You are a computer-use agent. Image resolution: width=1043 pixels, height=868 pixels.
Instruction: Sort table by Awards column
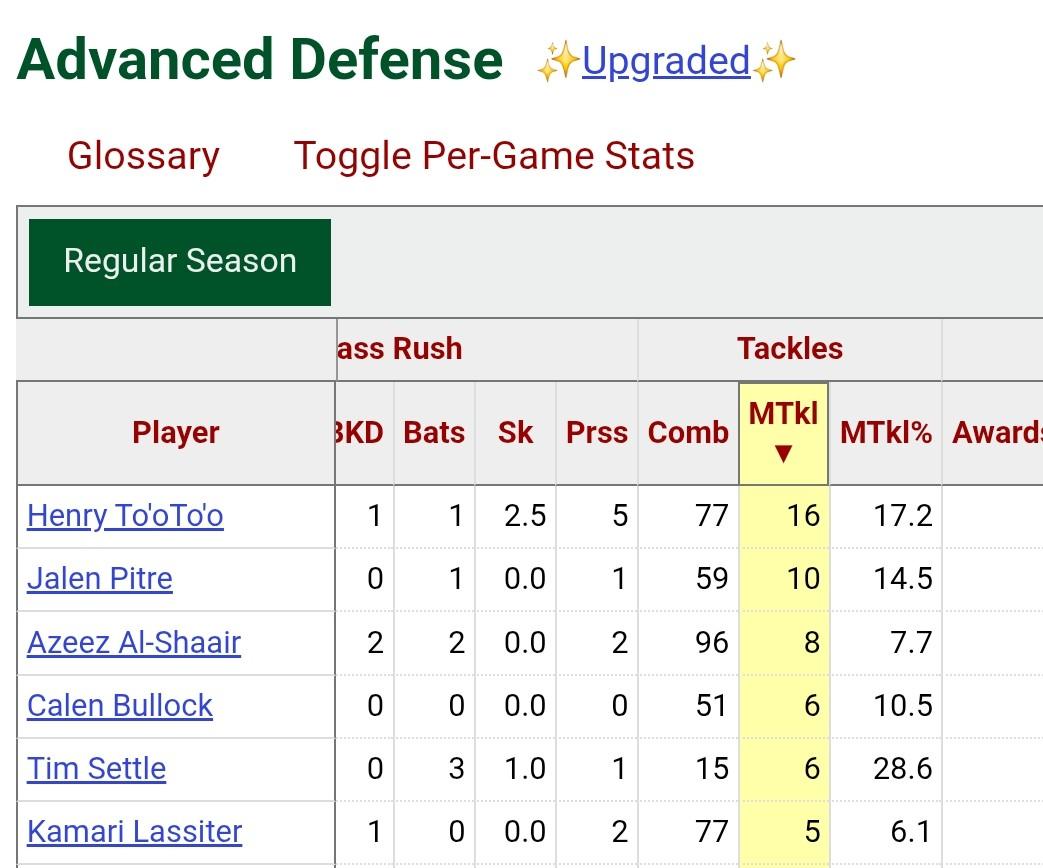pyautogui.click(x=996, y=433)
